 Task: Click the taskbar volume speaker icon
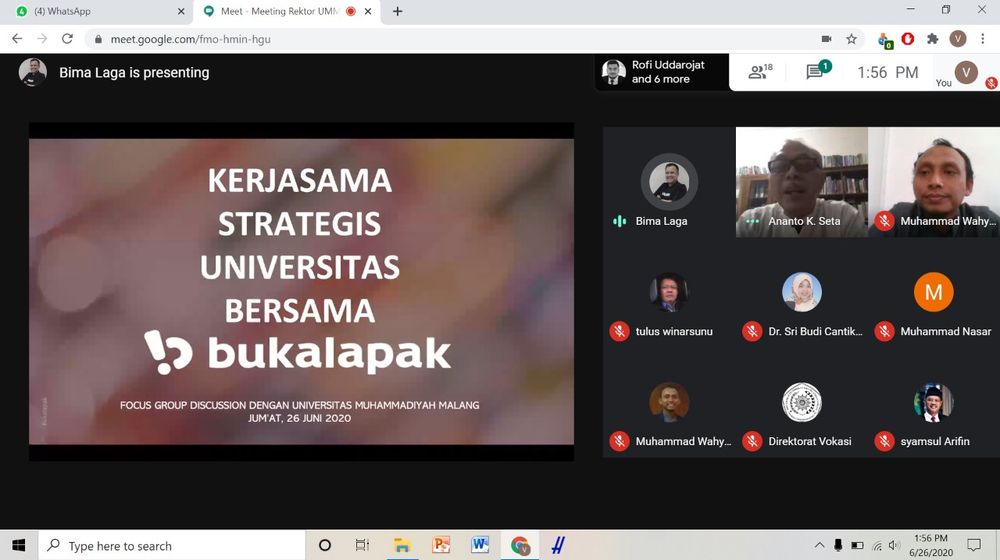[x=894, y=545]
